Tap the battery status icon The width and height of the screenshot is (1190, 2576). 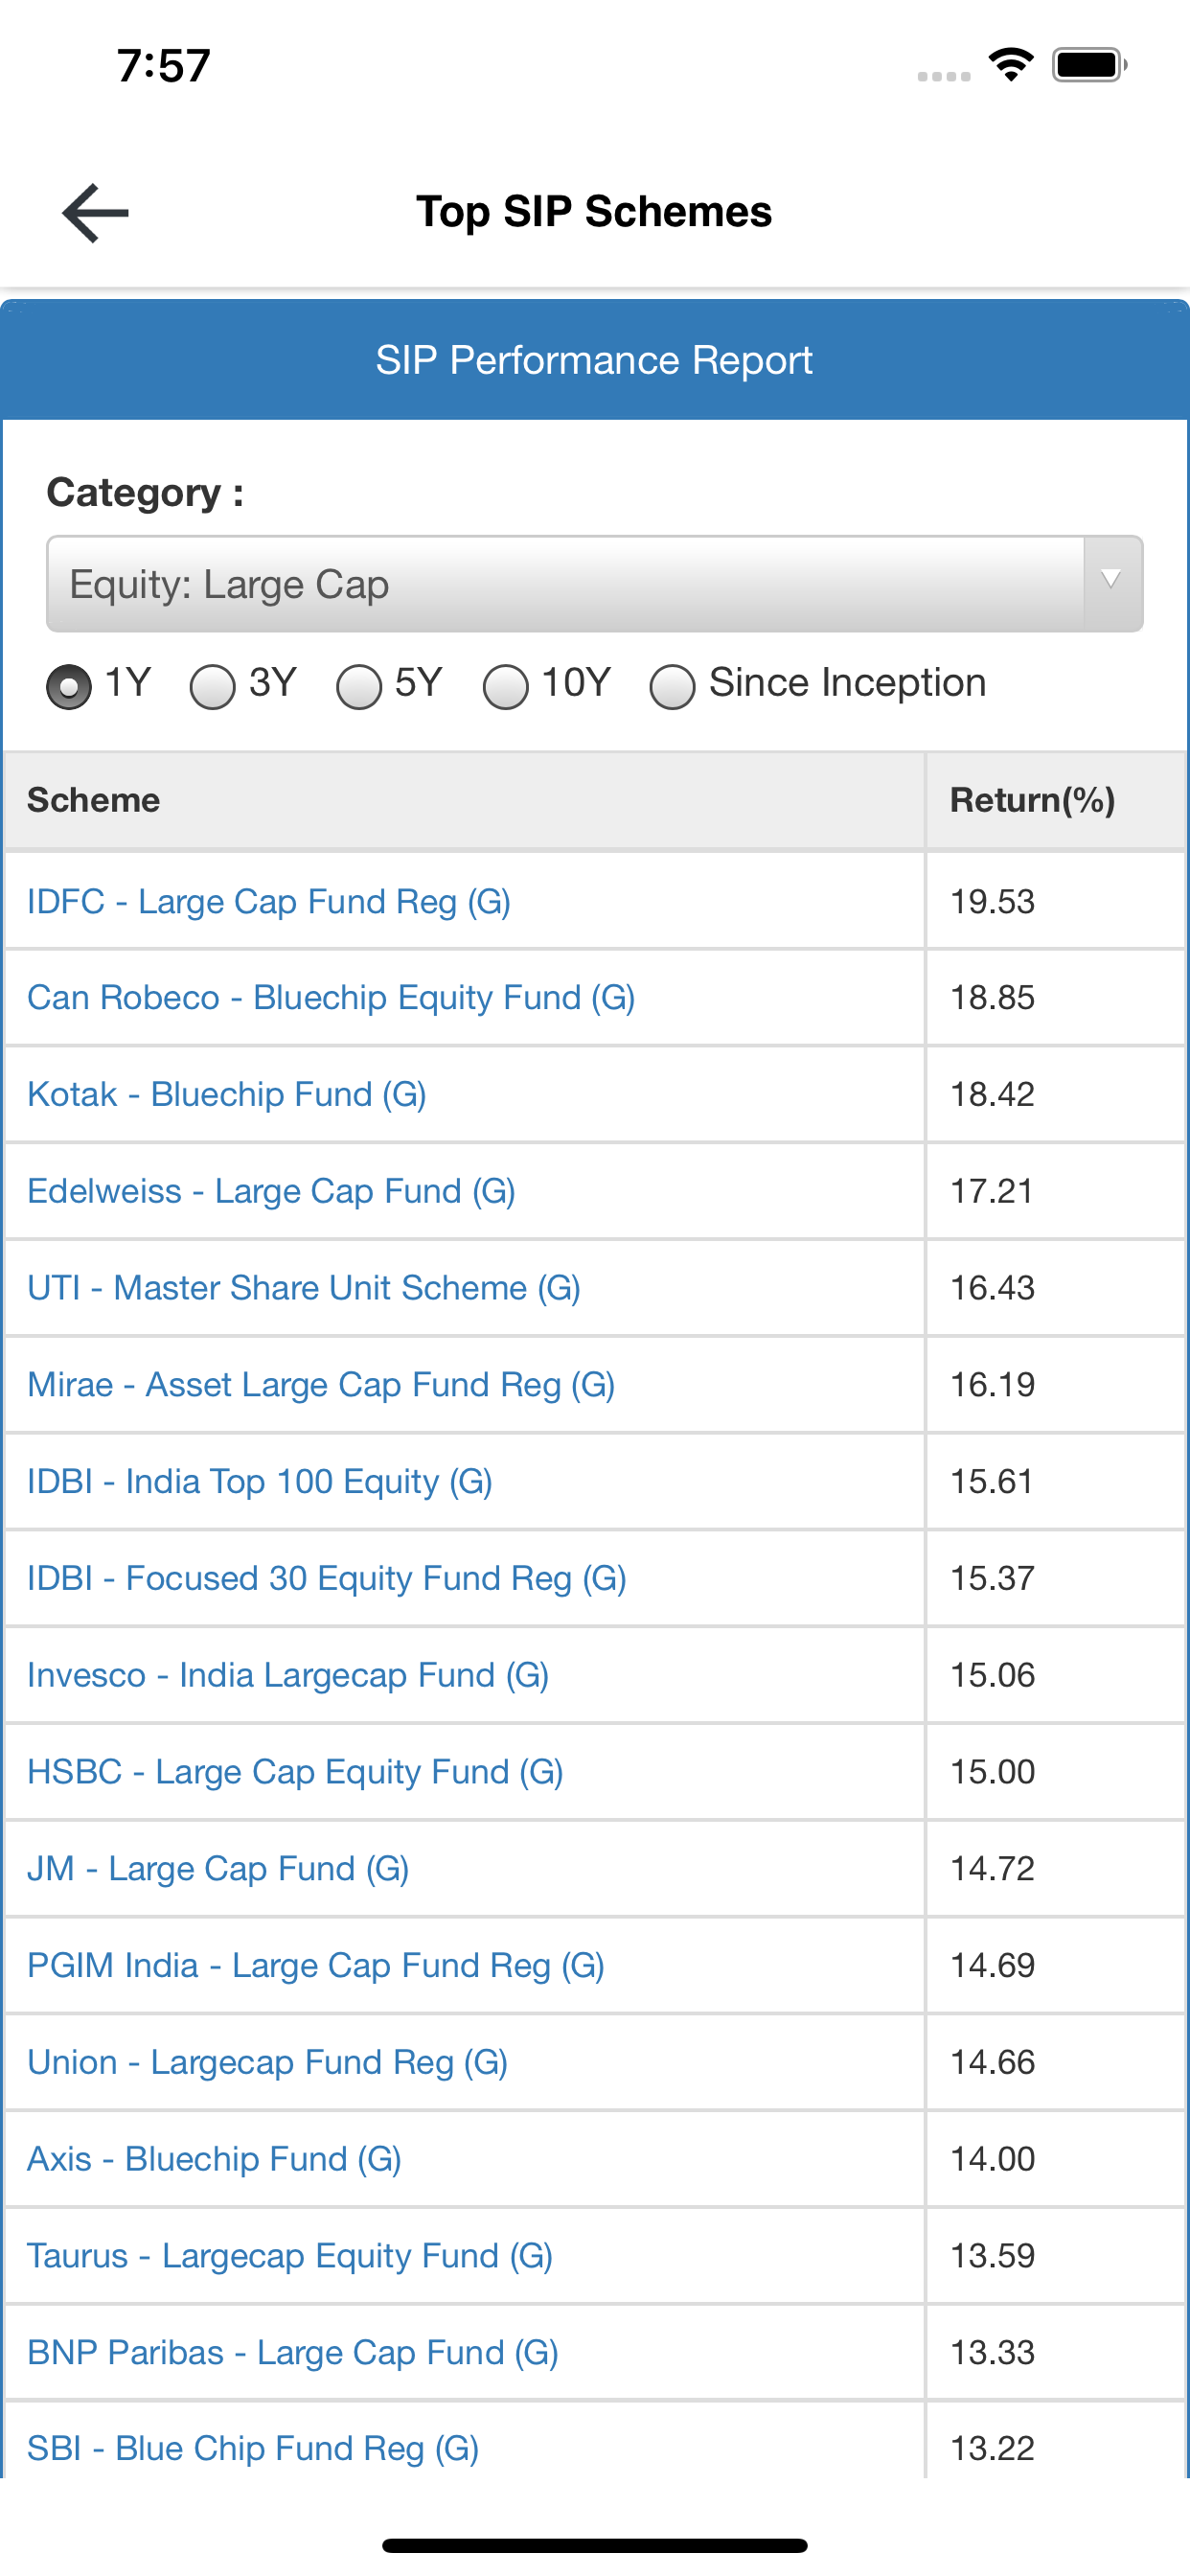[x=1090, y=65]
